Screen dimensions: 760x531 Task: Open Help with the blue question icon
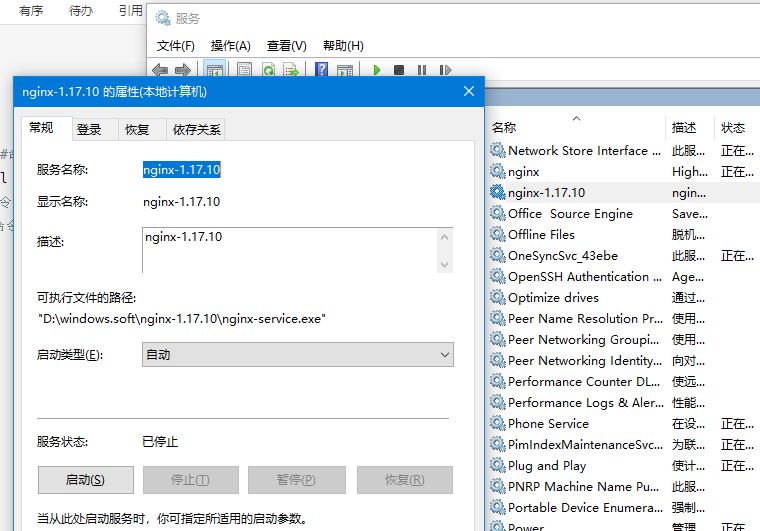point(321,70)
